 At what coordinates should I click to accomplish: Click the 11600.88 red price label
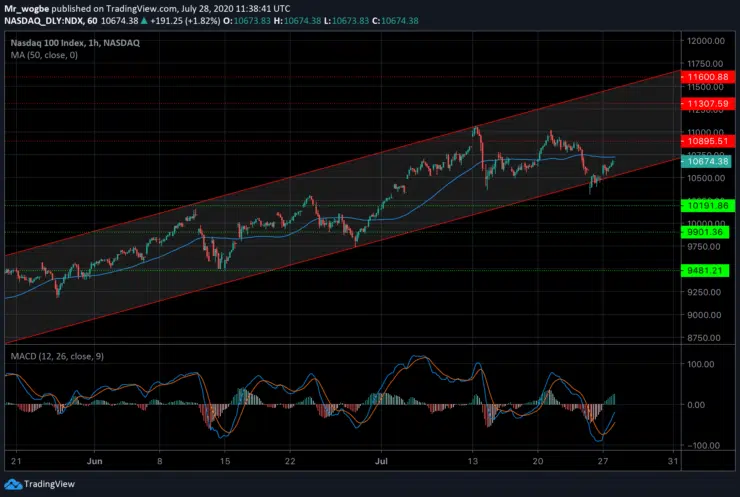[x=706, y=77]
